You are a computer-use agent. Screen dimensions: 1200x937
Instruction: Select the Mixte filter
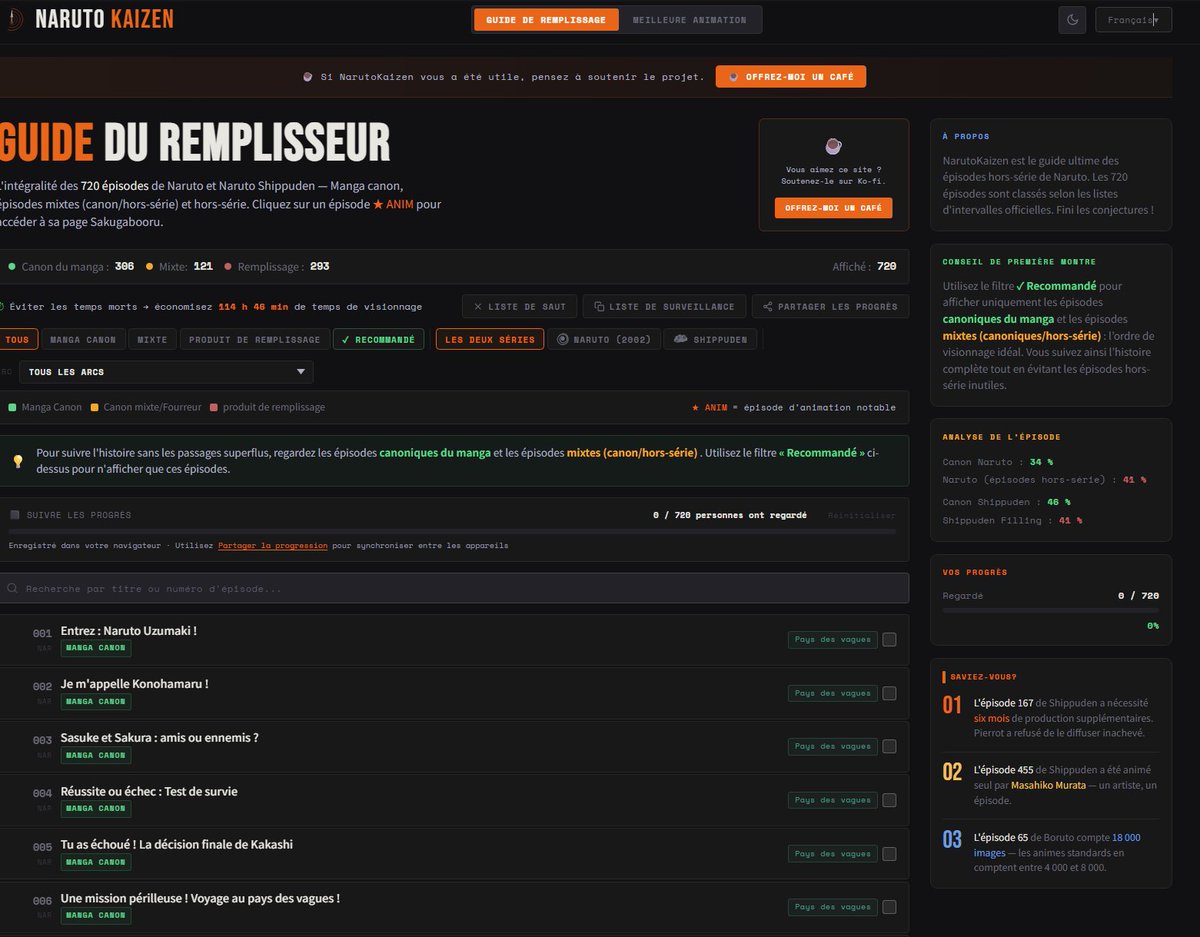(152, 339)
